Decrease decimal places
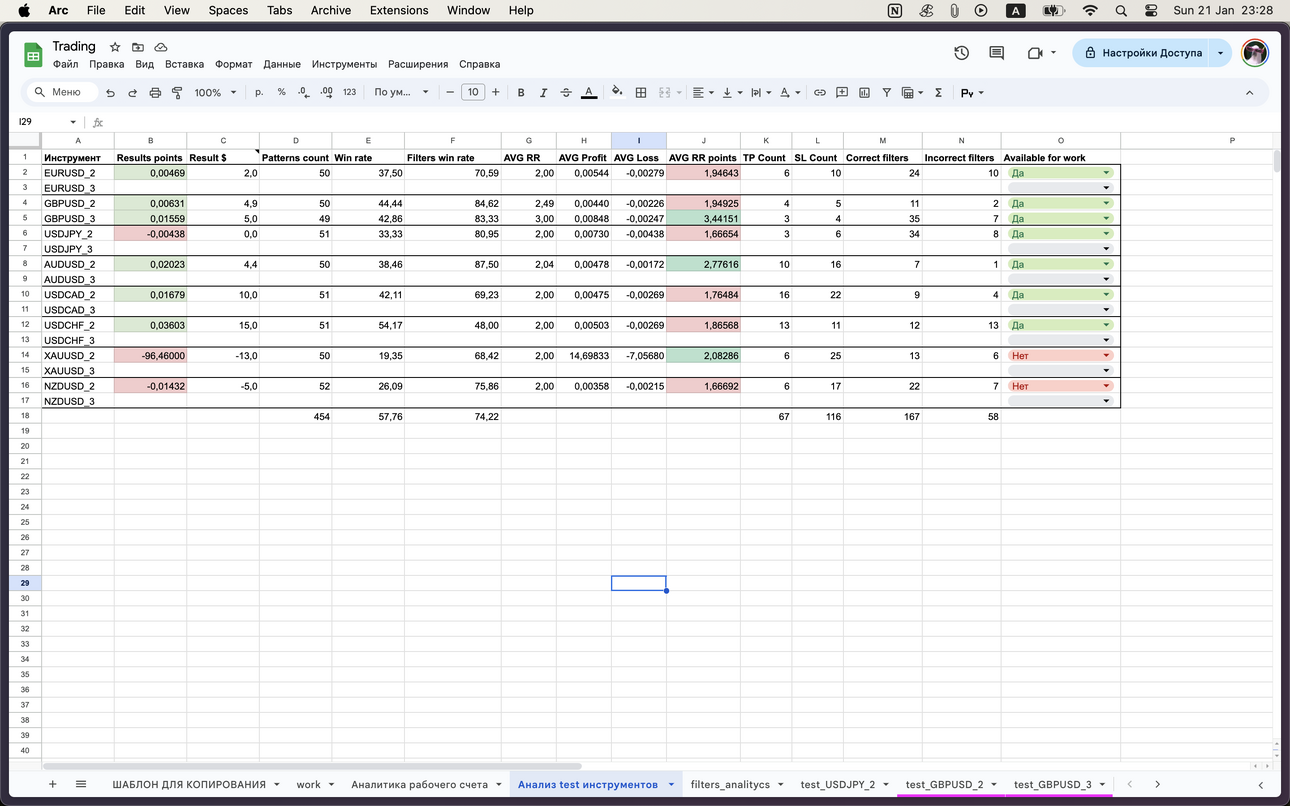 [x=304, y=92]
